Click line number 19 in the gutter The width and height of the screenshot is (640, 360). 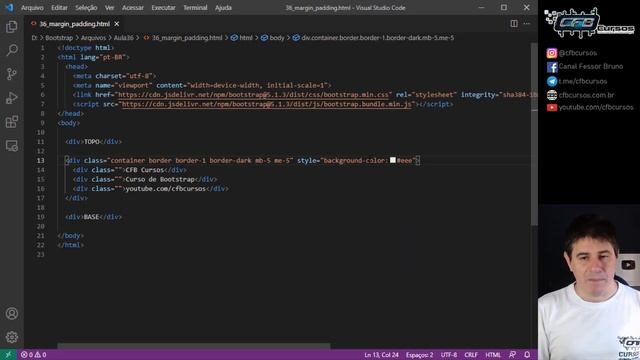[x=40, y=217]
